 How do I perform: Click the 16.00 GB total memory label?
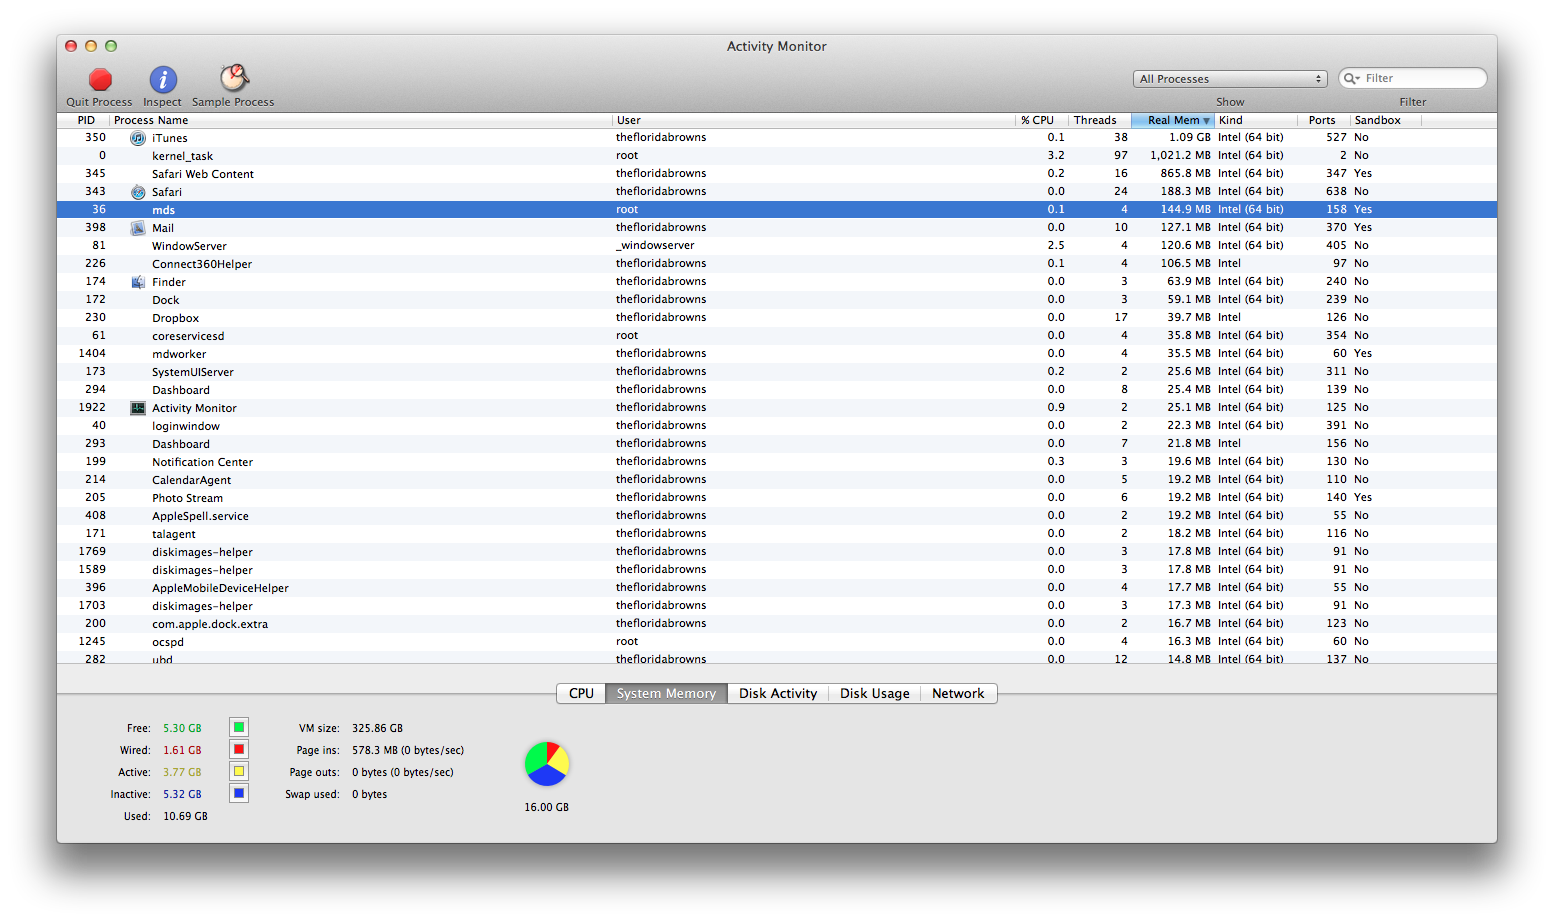[546, 807]
